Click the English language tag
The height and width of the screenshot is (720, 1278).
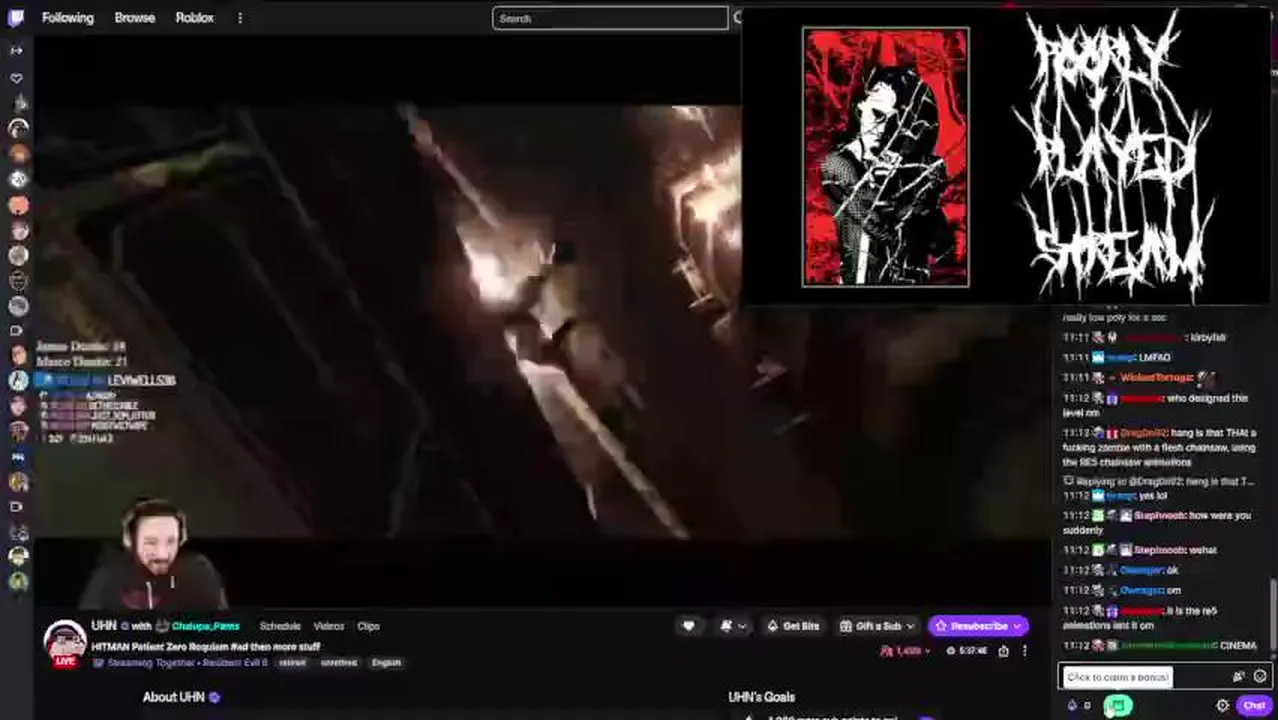386,662
